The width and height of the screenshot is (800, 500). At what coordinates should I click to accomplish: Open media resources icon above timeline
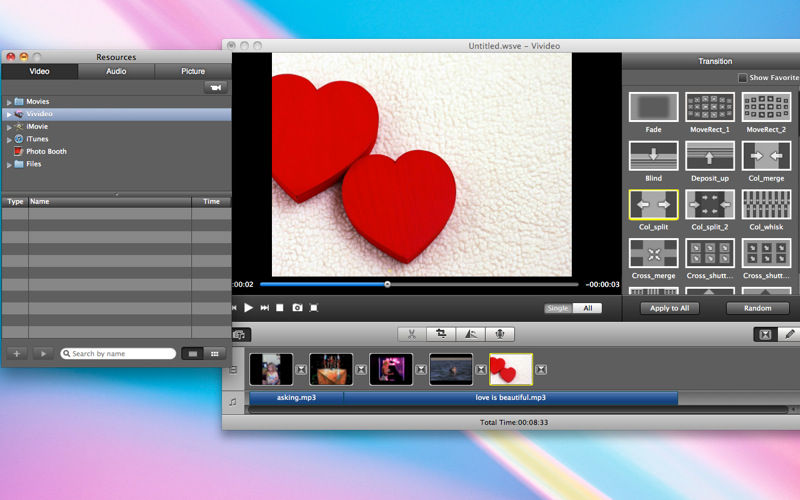coord(240,335)
